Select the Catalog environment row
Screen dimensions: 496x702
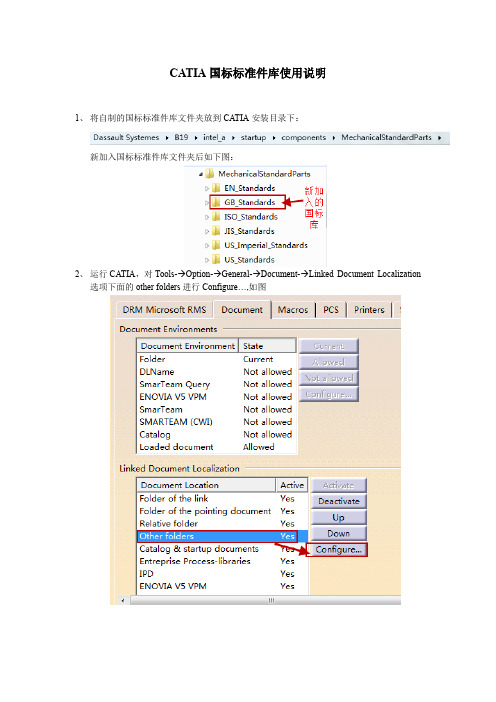216,434
